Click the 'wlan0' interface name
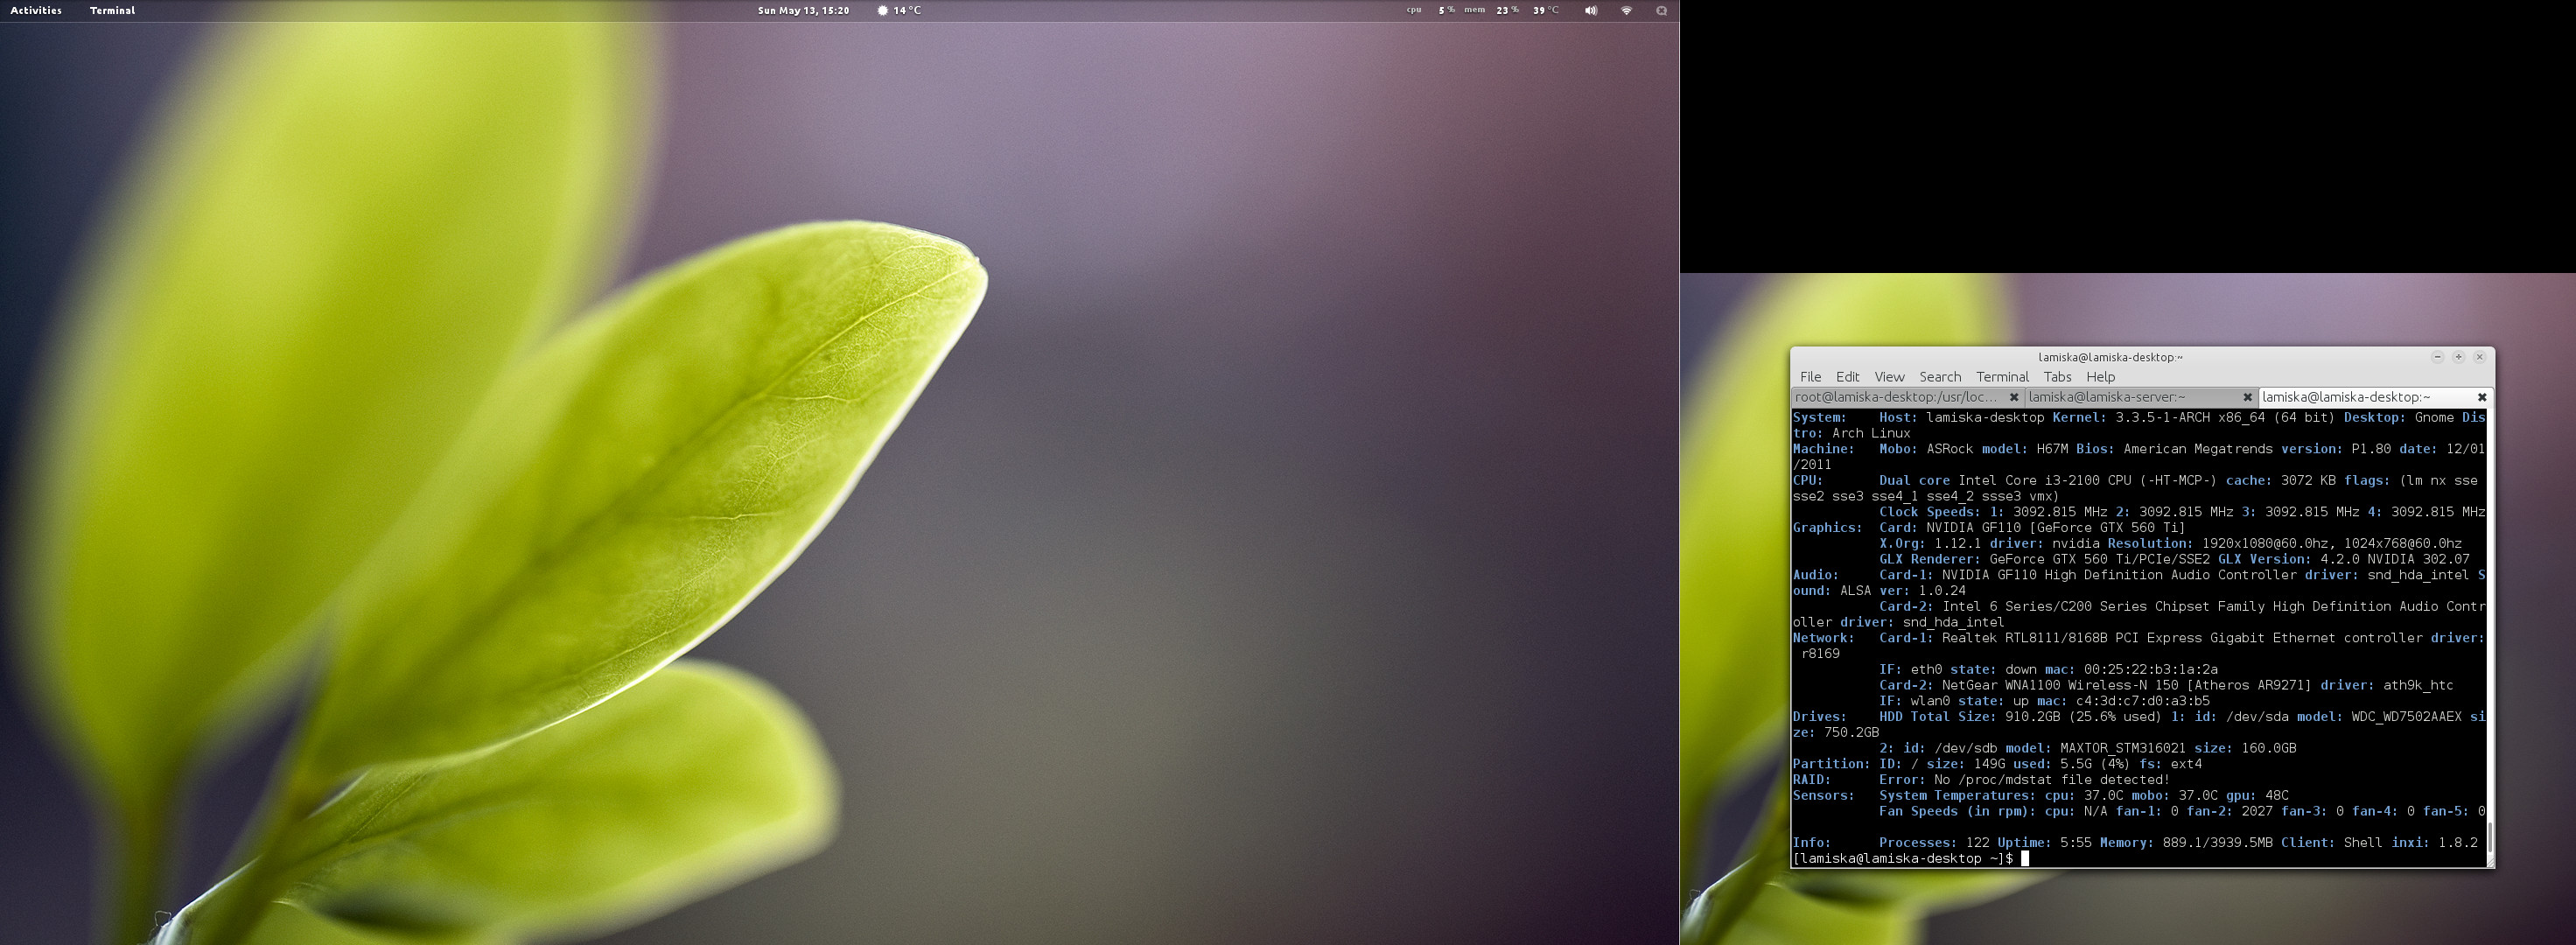 pyautogui.click(x=1930, y=702)
